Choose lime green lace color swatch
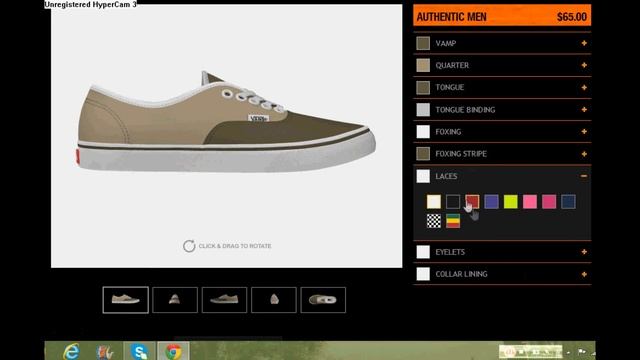Viewport: 640px width, 360px height. pyautogui.click(x=511, y=202)
